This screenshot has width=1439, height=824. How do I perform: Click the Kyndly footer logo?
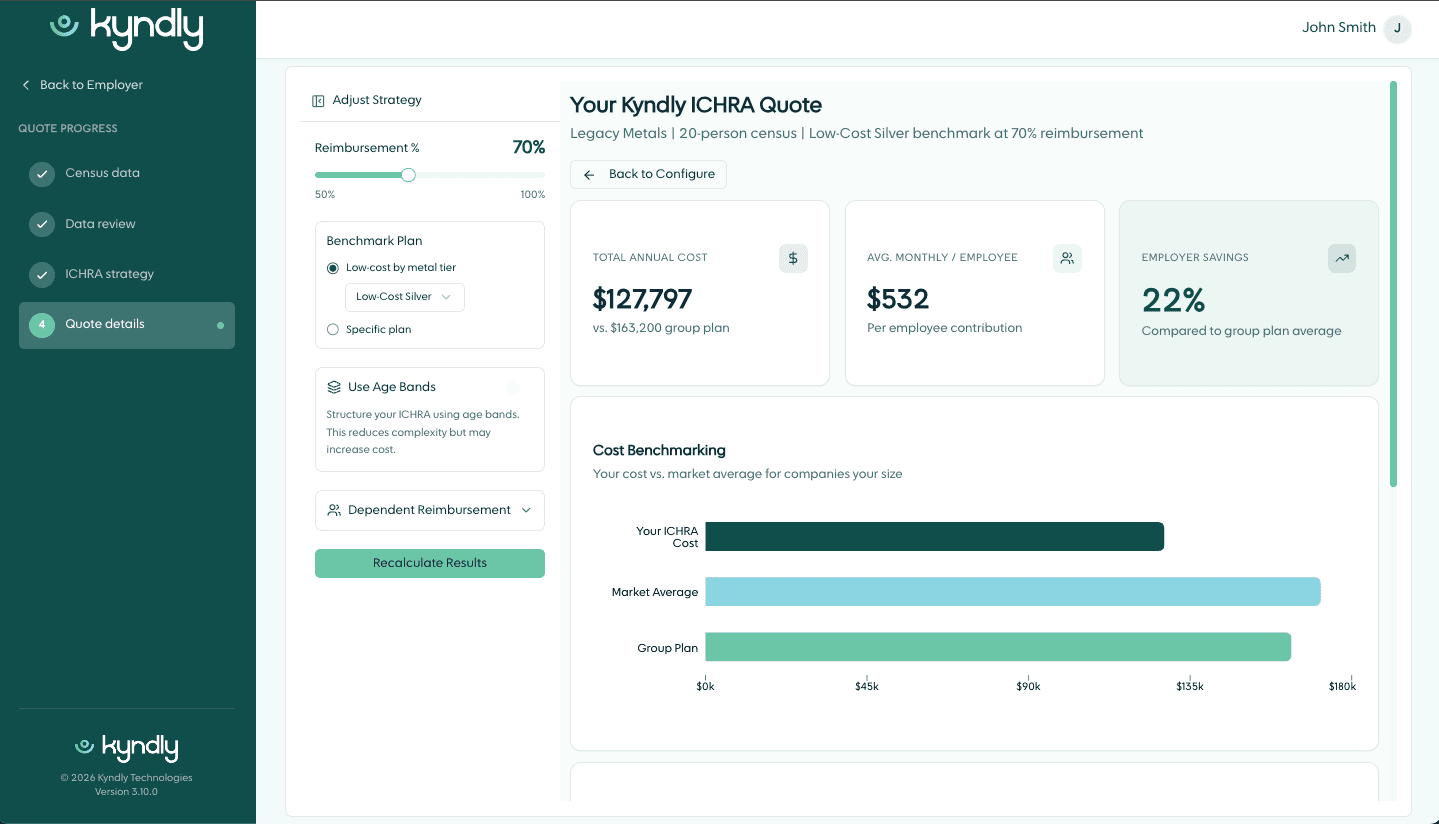[127, 748]
